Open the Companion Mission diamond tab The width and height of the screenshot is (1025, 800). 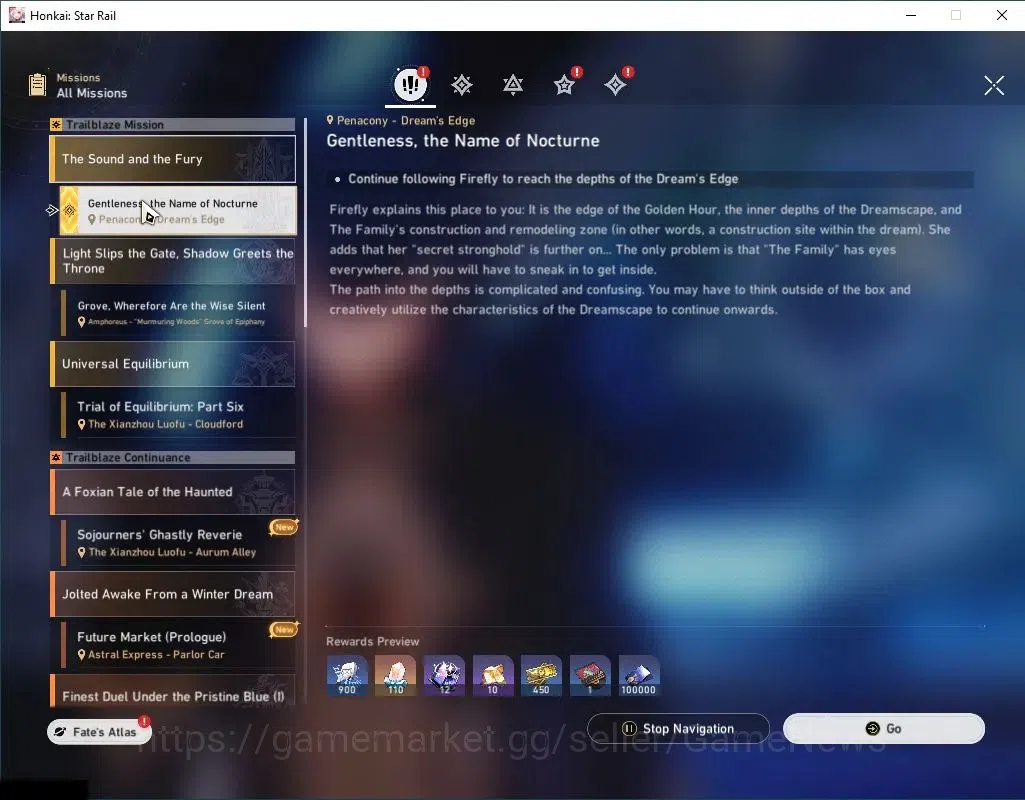point(615,85)
